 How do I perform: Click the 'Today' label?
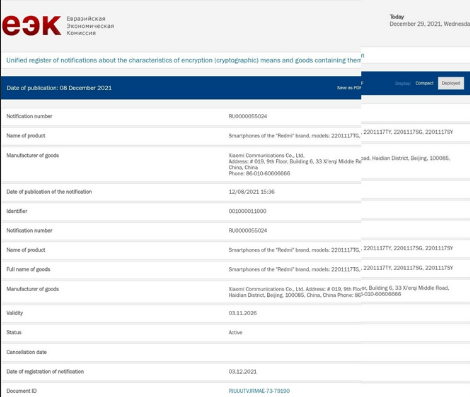pos(397,17)
